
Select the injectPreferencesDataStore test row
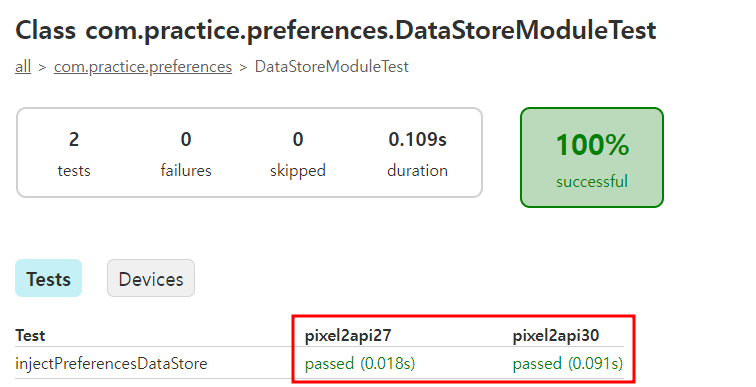[319, 363]
